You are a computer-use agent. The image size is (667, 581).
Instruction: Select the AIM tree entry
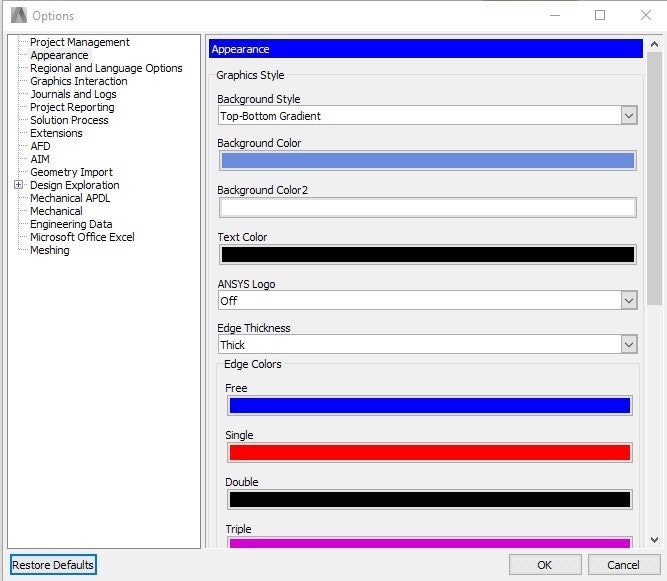pyautogui.click(x=40, y=159)
